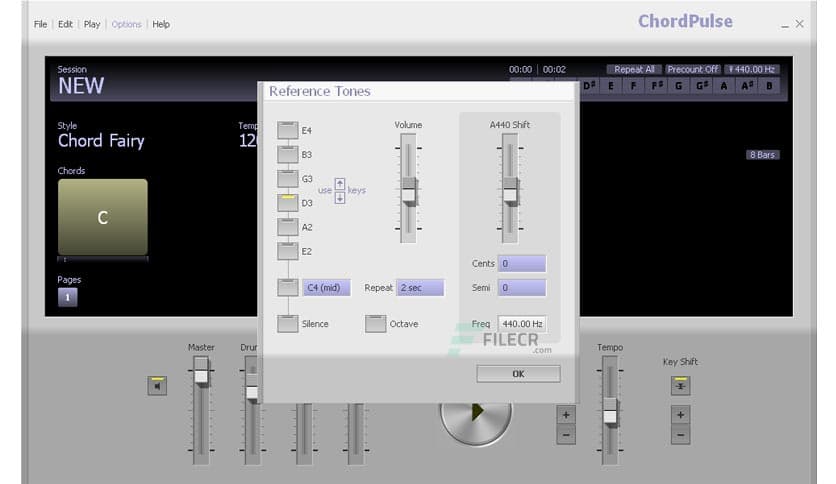This screenshot has width=836, height=484.
Task: Enable the Octave toggle
Action: 375,324
